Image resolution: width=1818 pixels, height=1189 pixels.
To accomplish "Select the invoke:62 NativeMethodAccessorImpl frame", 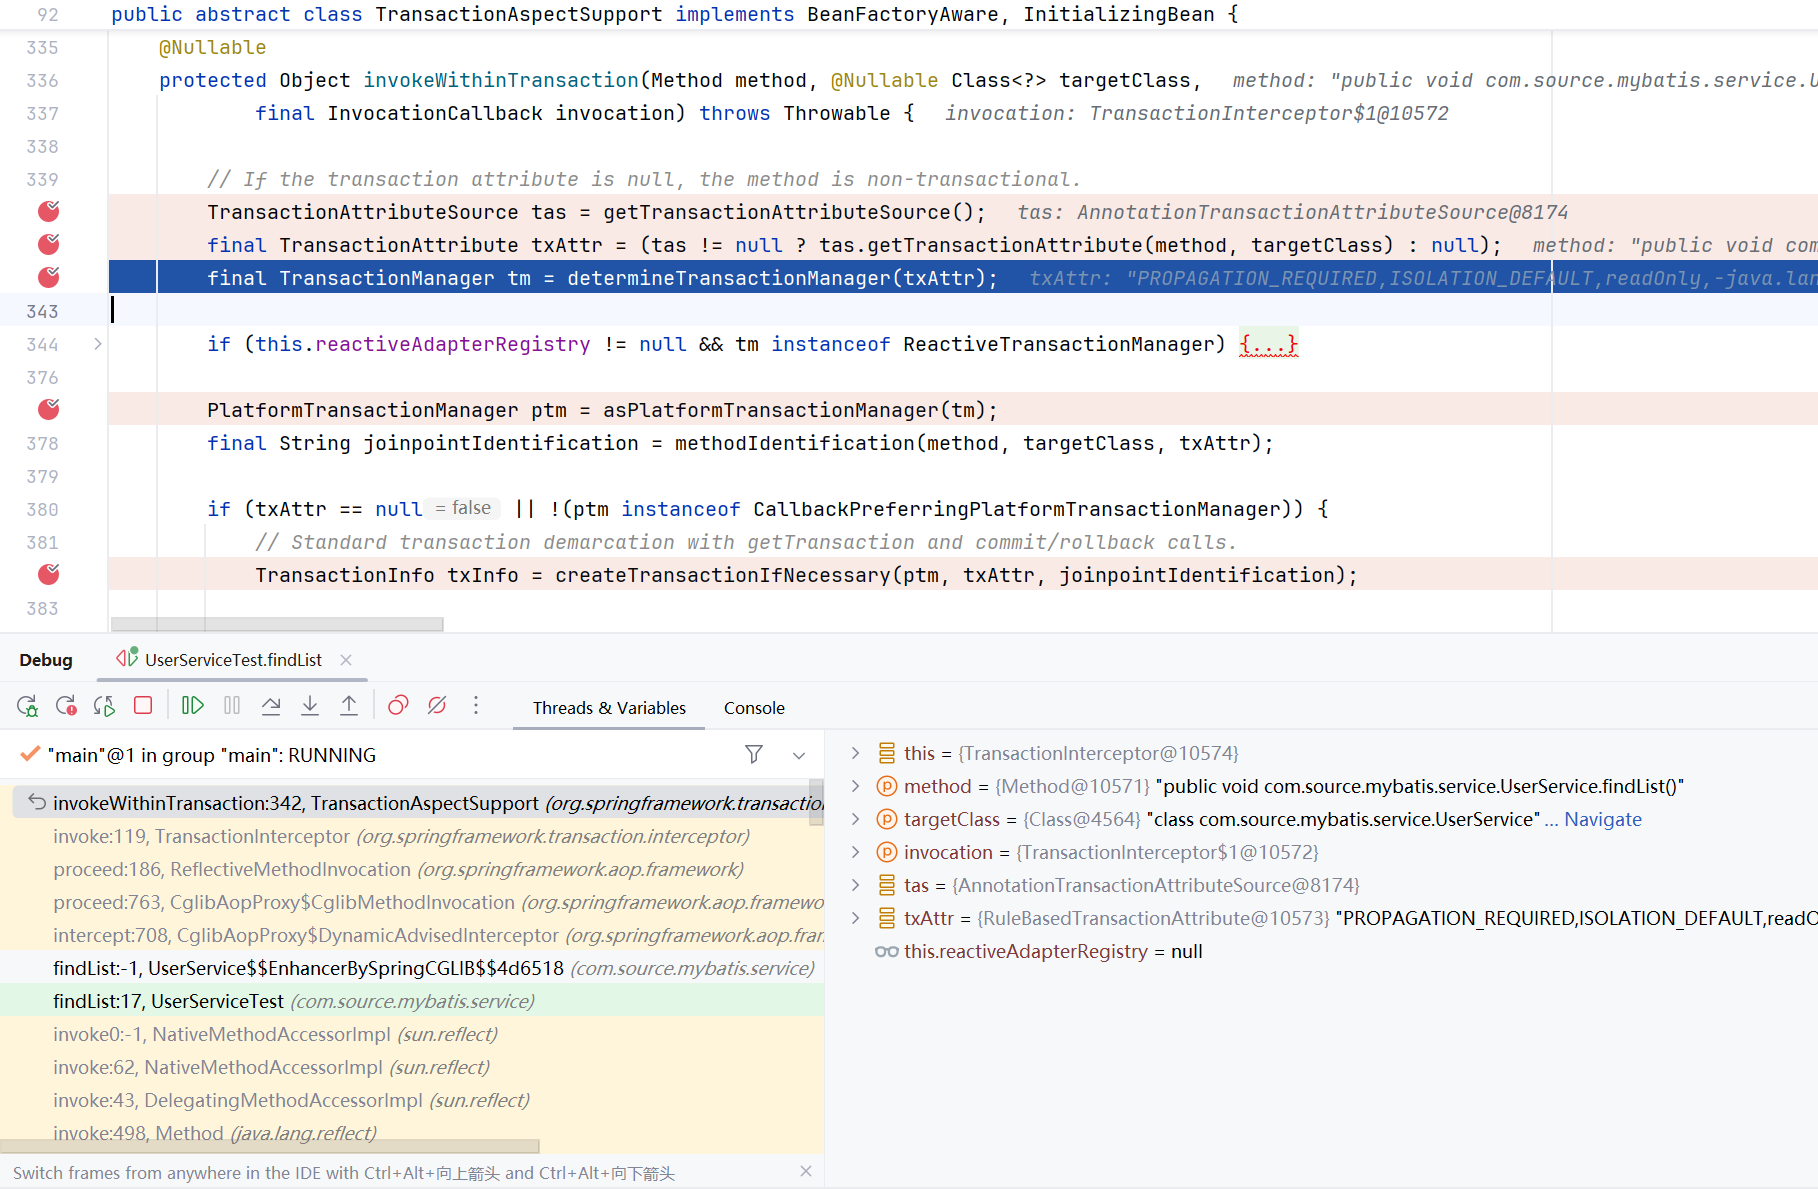I will [412, 1067].
